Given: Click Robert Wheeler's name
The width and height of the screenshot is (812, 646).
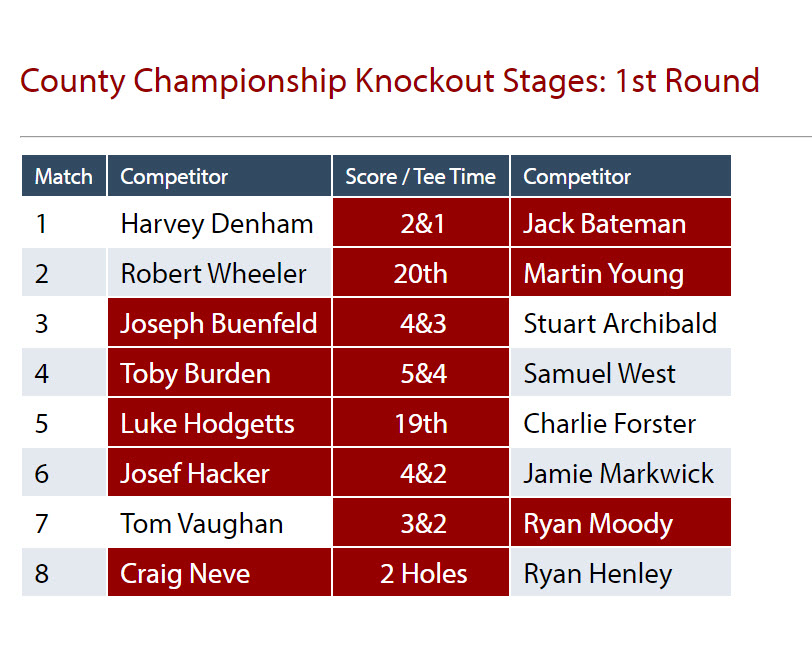Looking at the screenshot, I should point(213,274).
